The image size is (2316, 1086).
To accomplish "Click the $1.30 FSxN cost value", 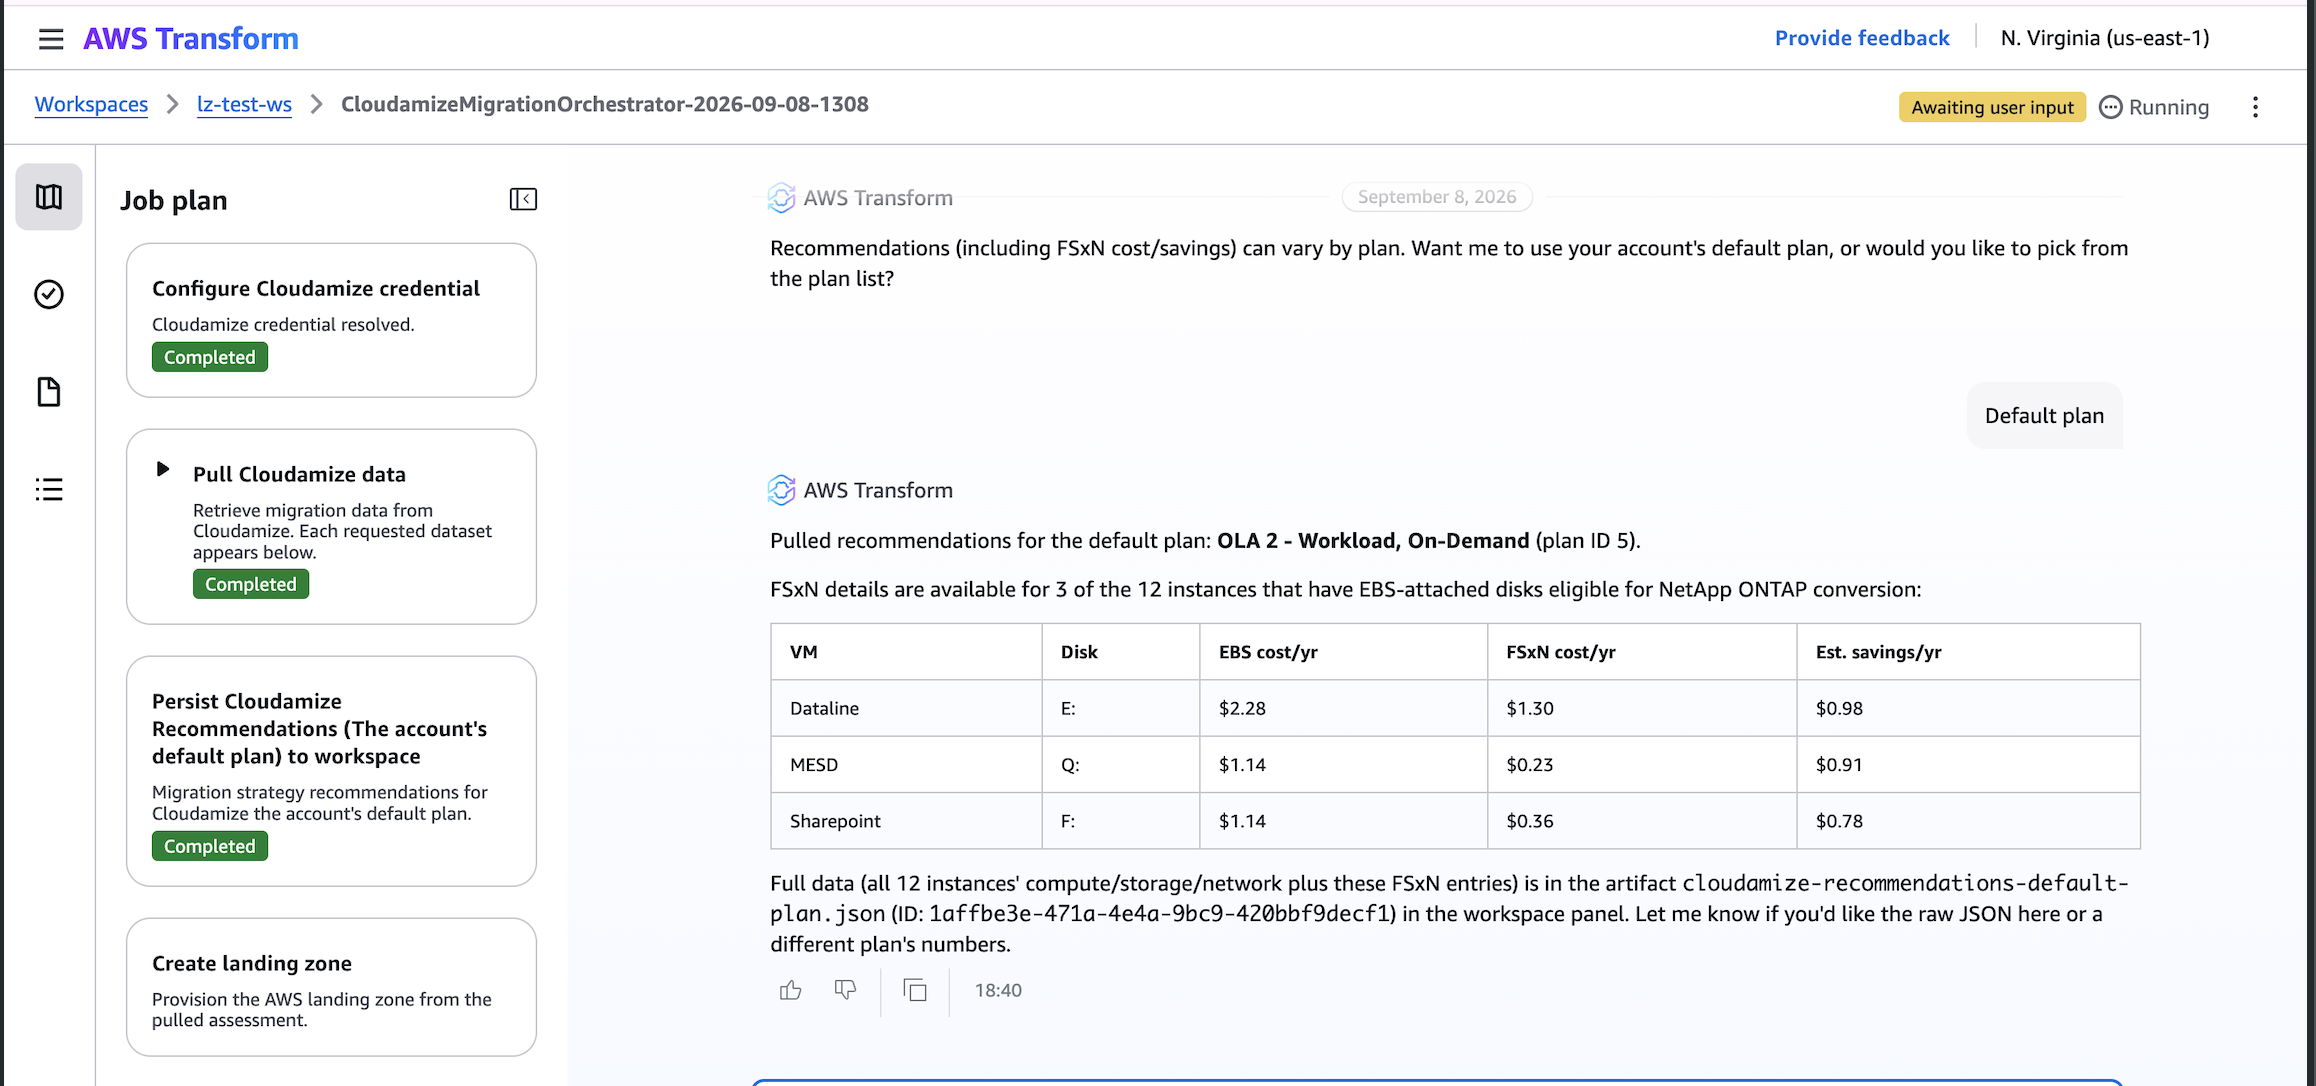I will (1530, 708).
